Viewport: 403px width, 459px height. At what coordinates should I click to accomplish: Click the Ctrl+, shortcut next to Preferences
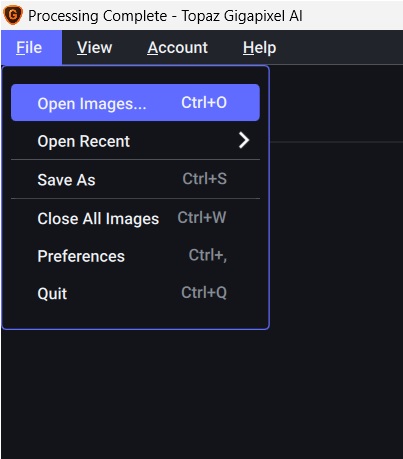pyautogui.click(x=208, y=255)
